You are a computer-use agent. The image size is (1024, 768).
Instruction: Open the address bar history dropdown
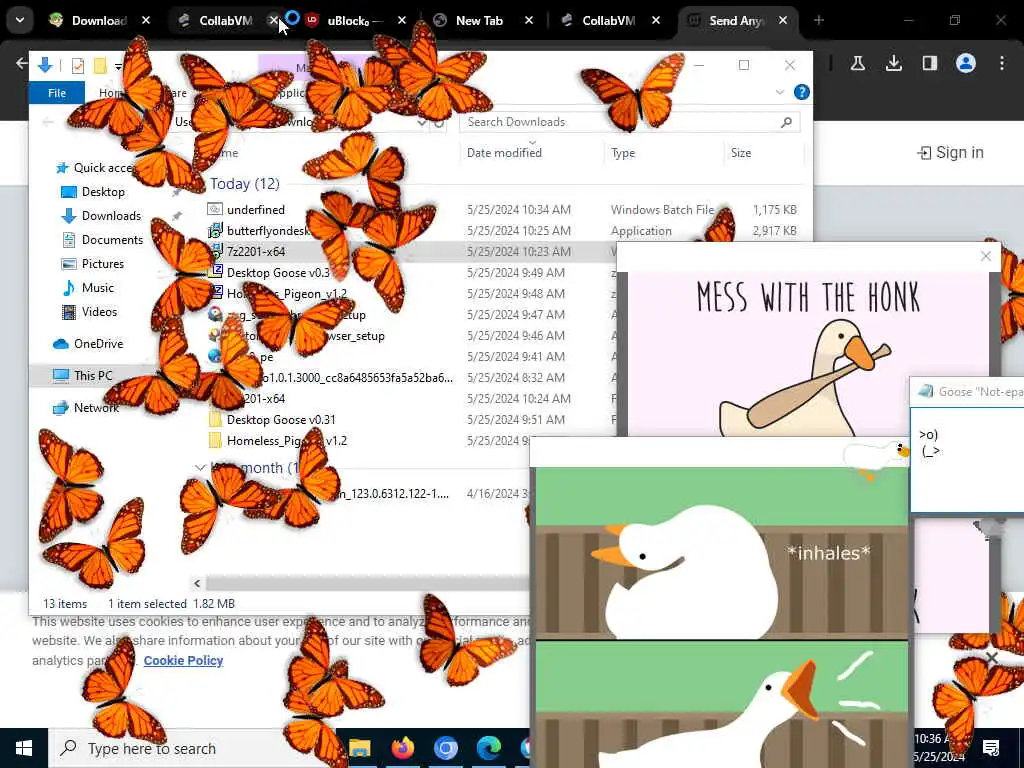coord(422,122)
